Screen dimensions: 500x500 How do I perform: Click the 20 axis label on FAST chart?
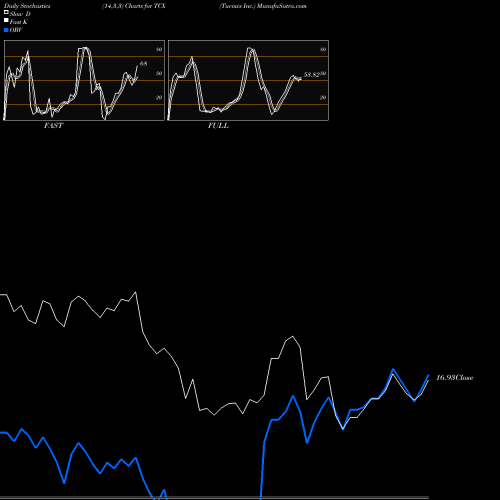coord(159,97)
